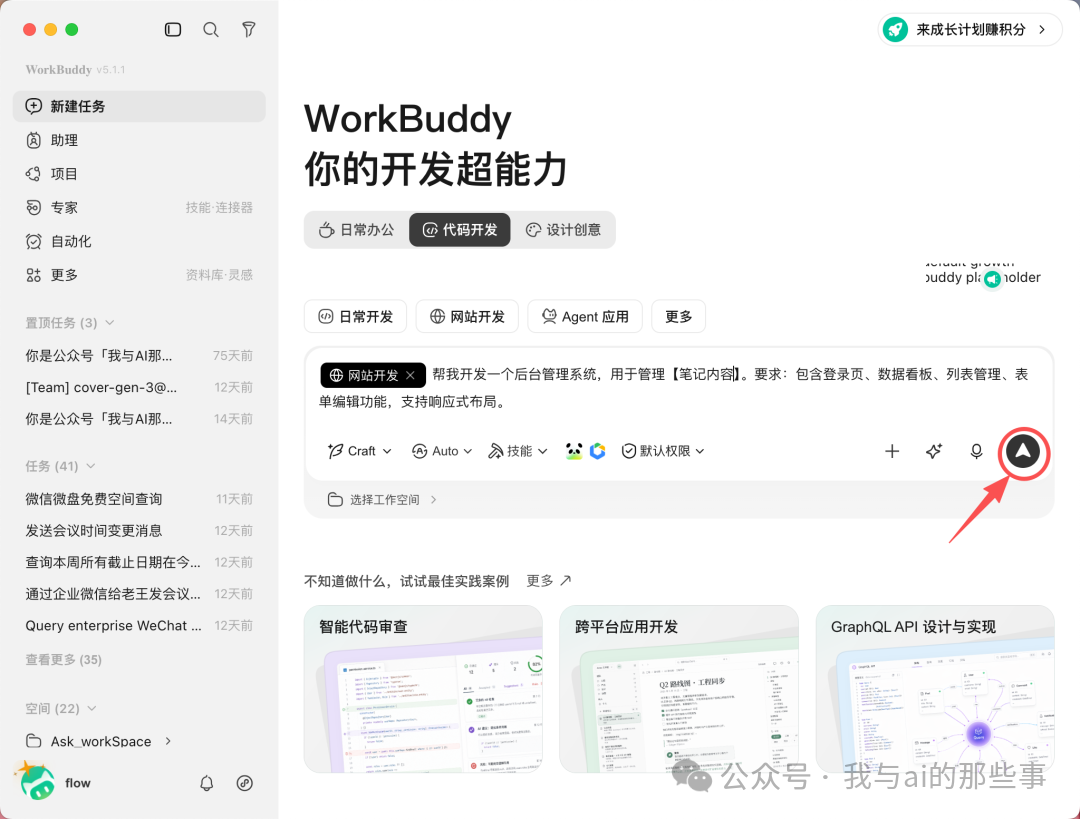Open the 微信微盘免费空间查询 task

139,499
